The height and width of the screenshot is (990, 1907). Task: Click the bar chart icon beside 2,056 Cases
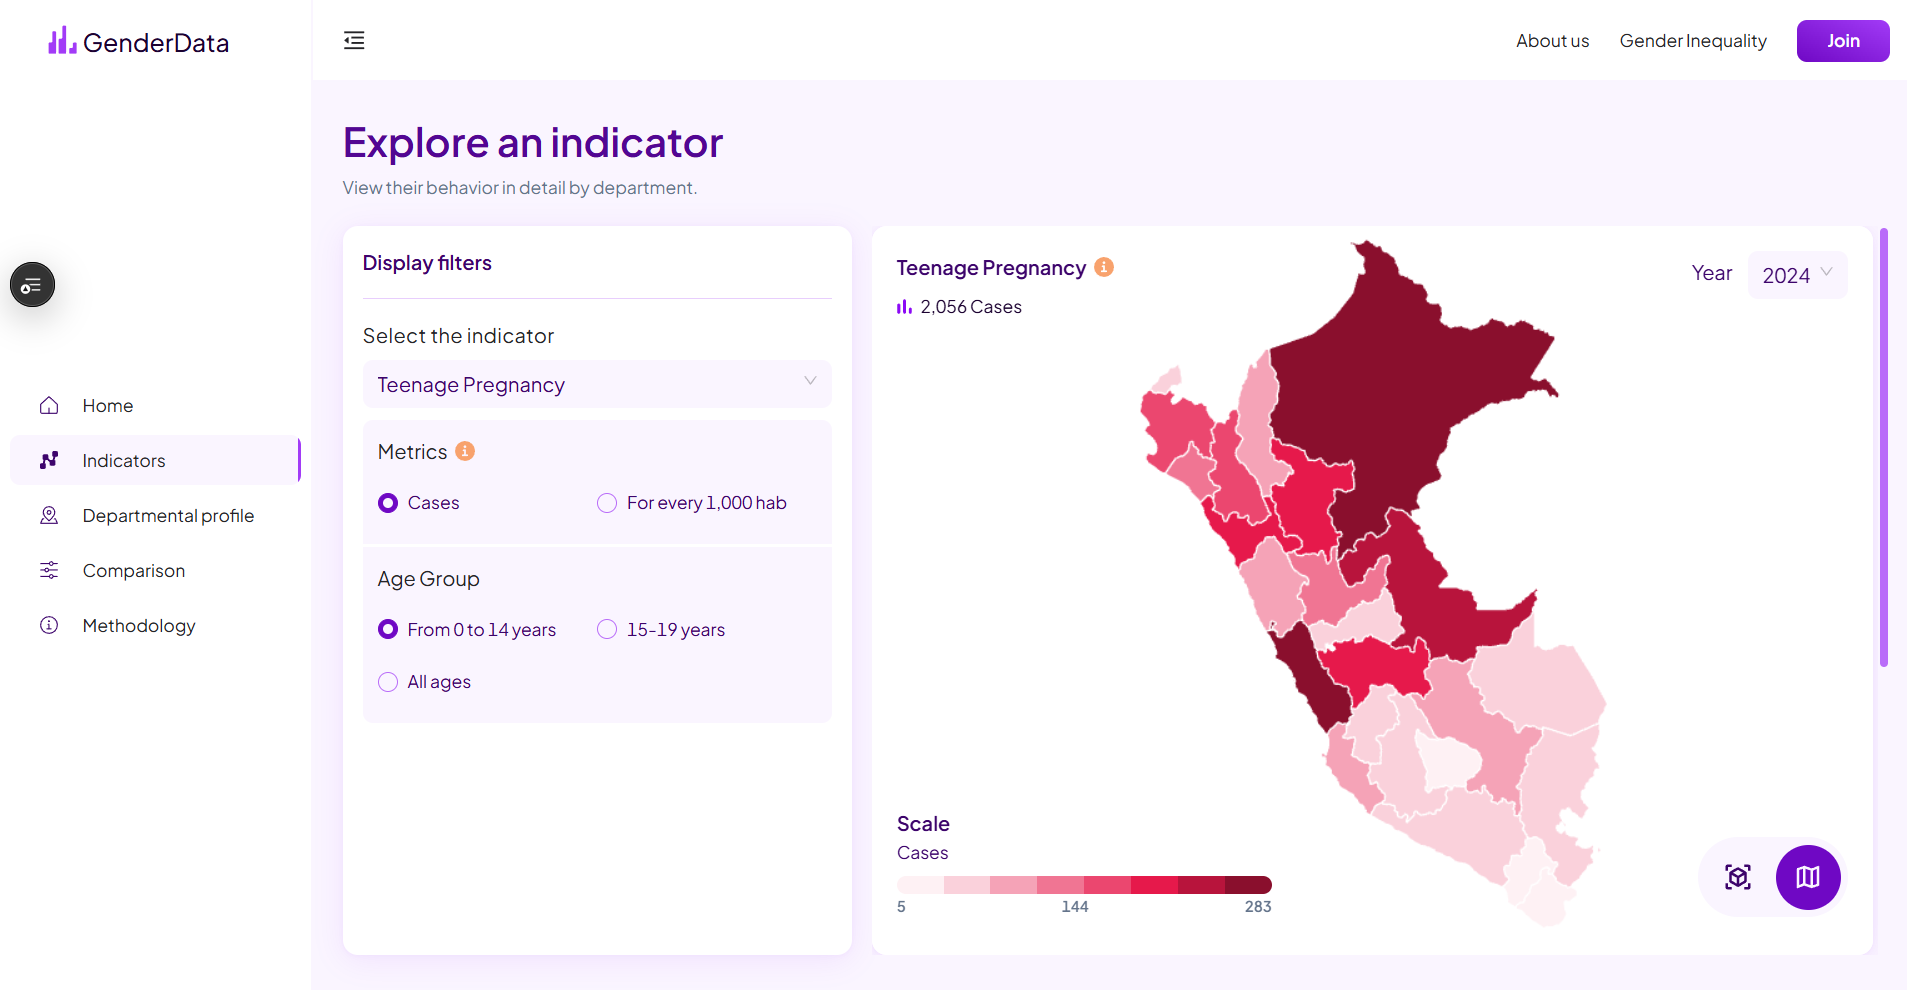904,307
